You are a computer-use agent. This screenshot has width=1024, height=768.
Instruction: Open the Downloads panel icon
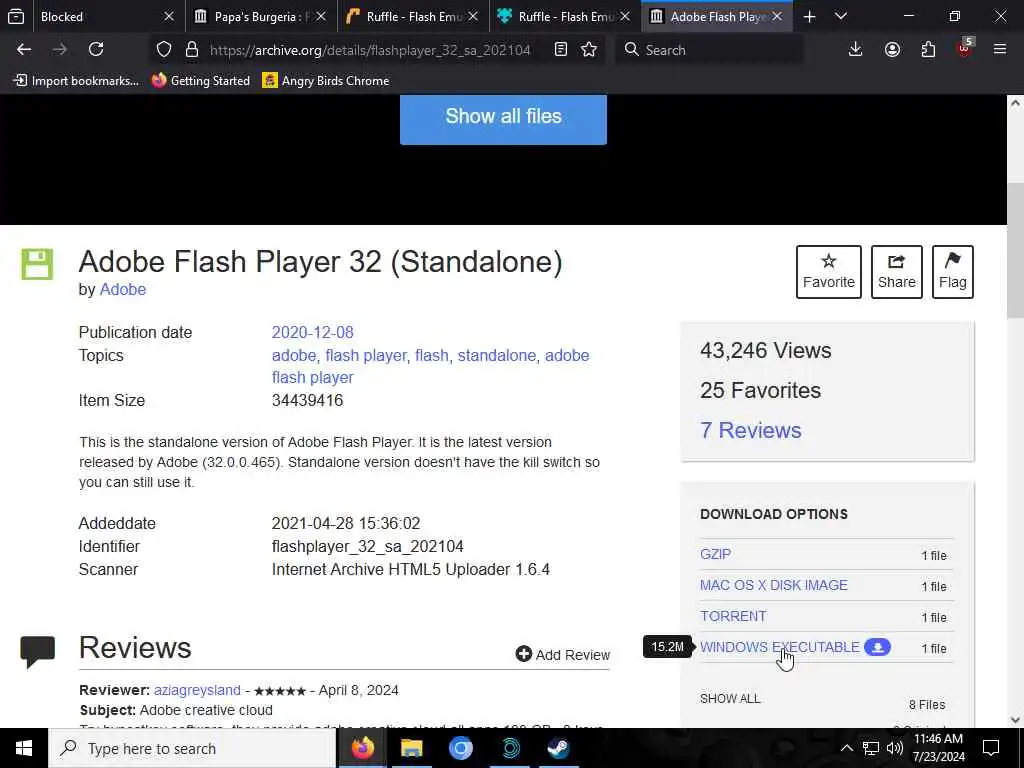click(855, 50)
